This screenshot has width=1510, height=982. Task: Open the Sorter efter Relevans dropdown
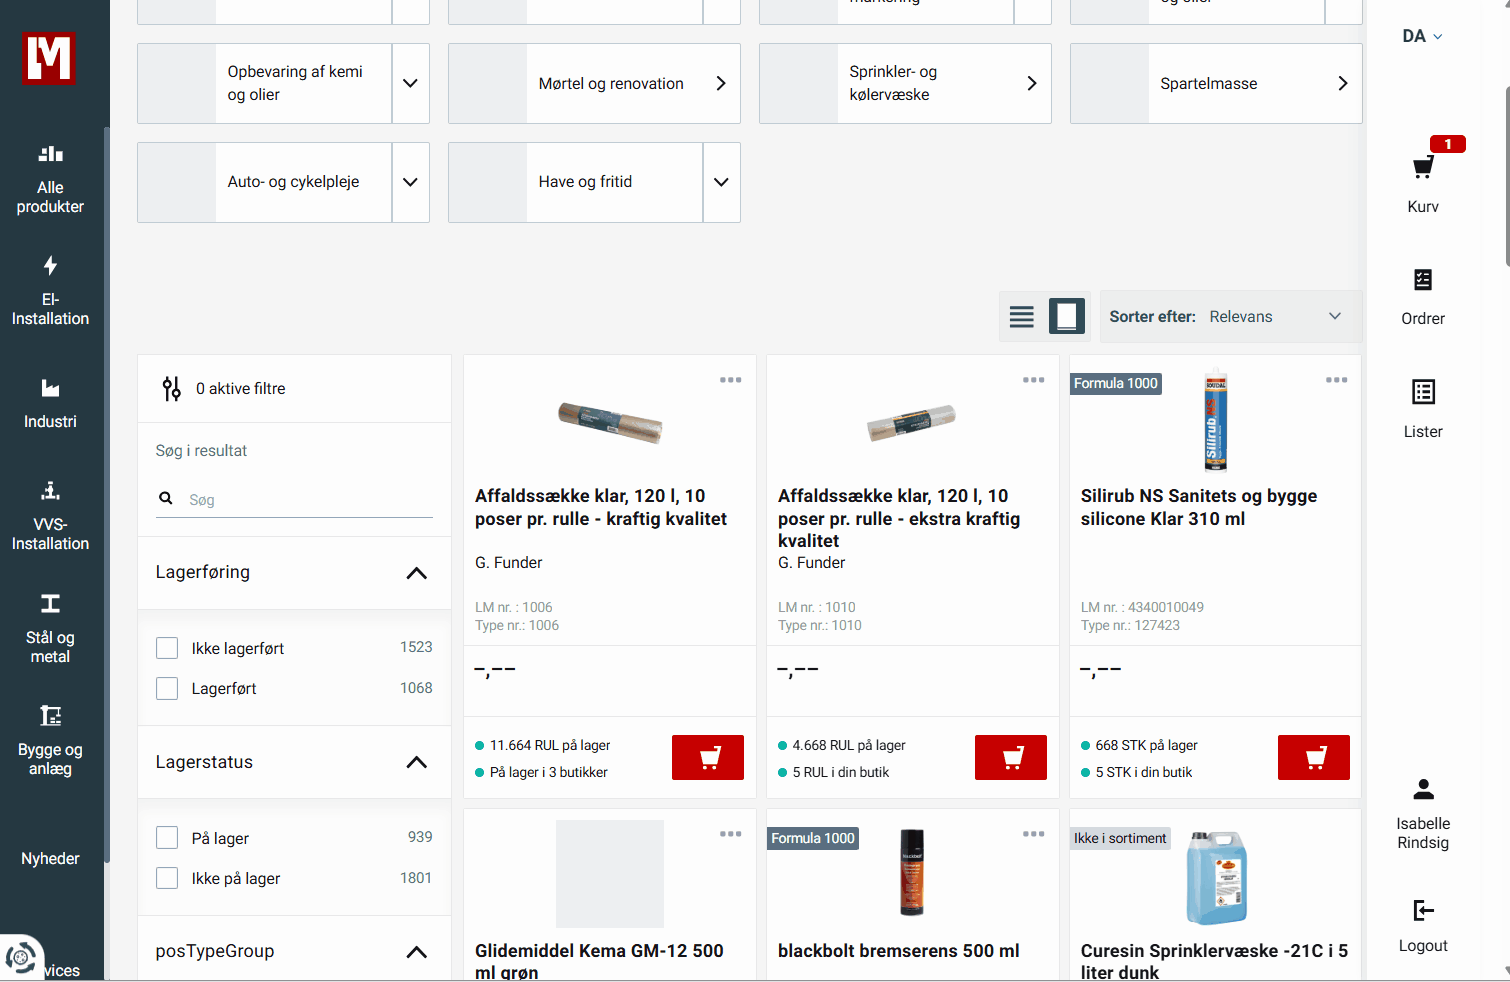[x=1230, y=317]
